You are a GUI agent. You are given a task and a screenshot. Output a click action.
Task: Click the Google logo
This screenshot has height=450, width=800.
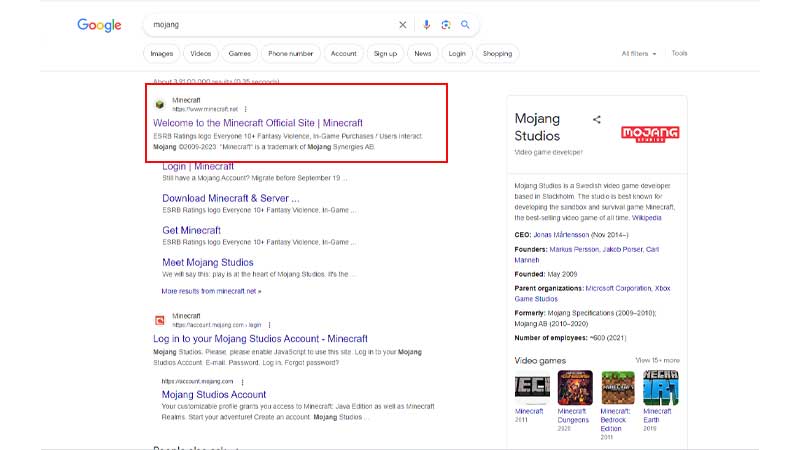pos(99,25)
